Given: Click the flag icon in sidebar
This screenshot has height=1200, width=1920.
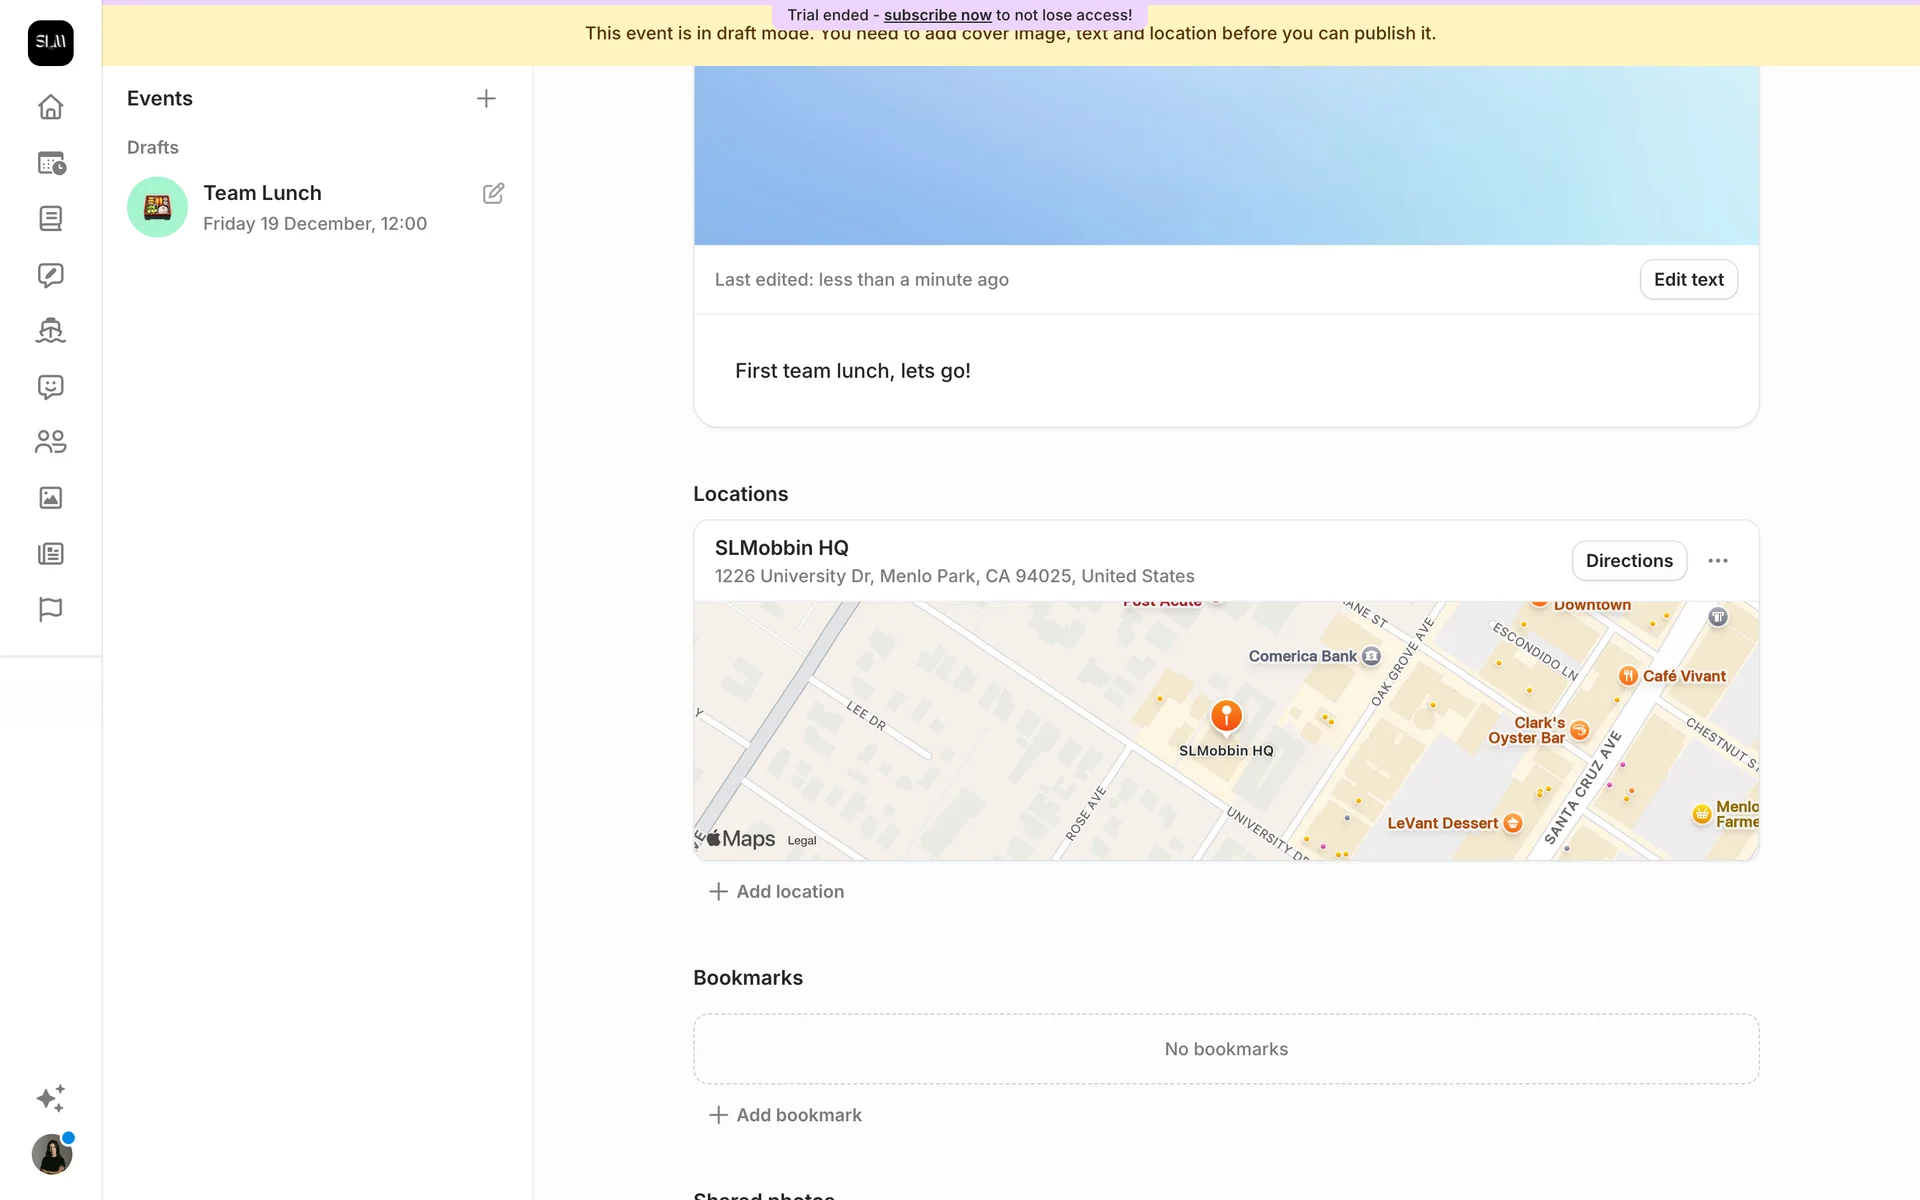Looking at the screenshot, I should (50, 609).
